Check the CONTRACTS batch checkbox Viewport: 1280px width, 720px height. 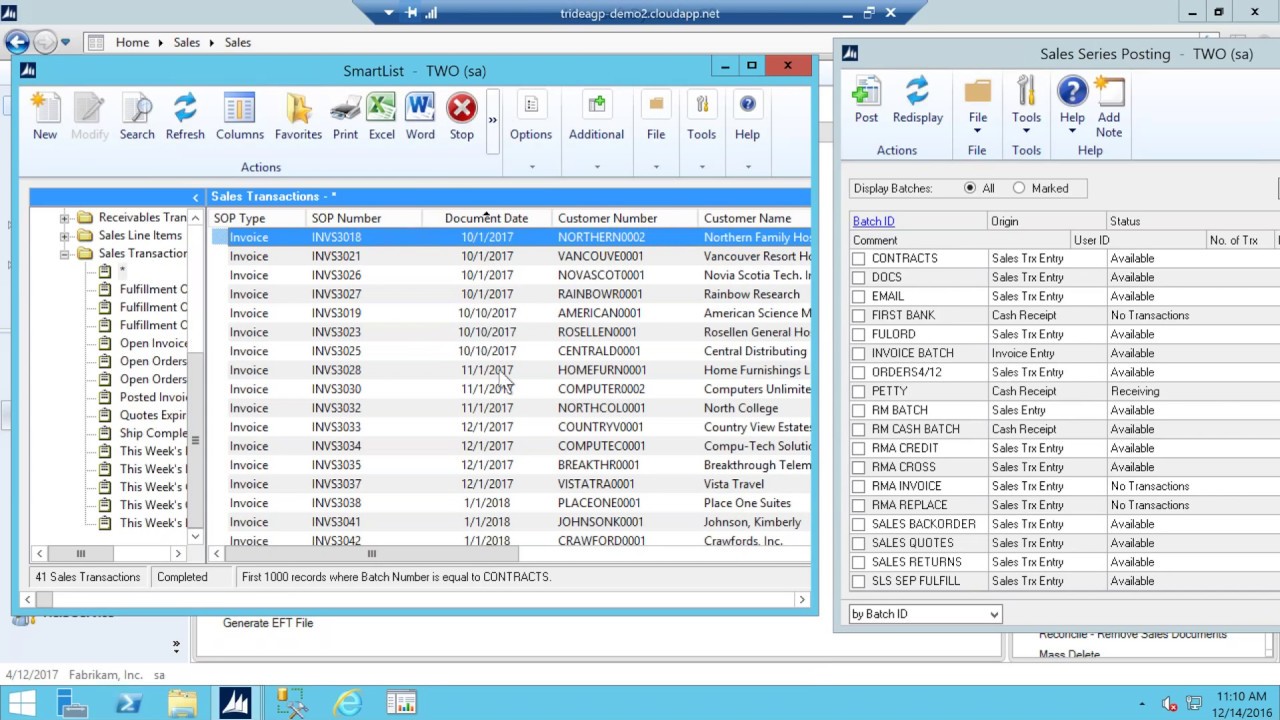pos(859,258)
